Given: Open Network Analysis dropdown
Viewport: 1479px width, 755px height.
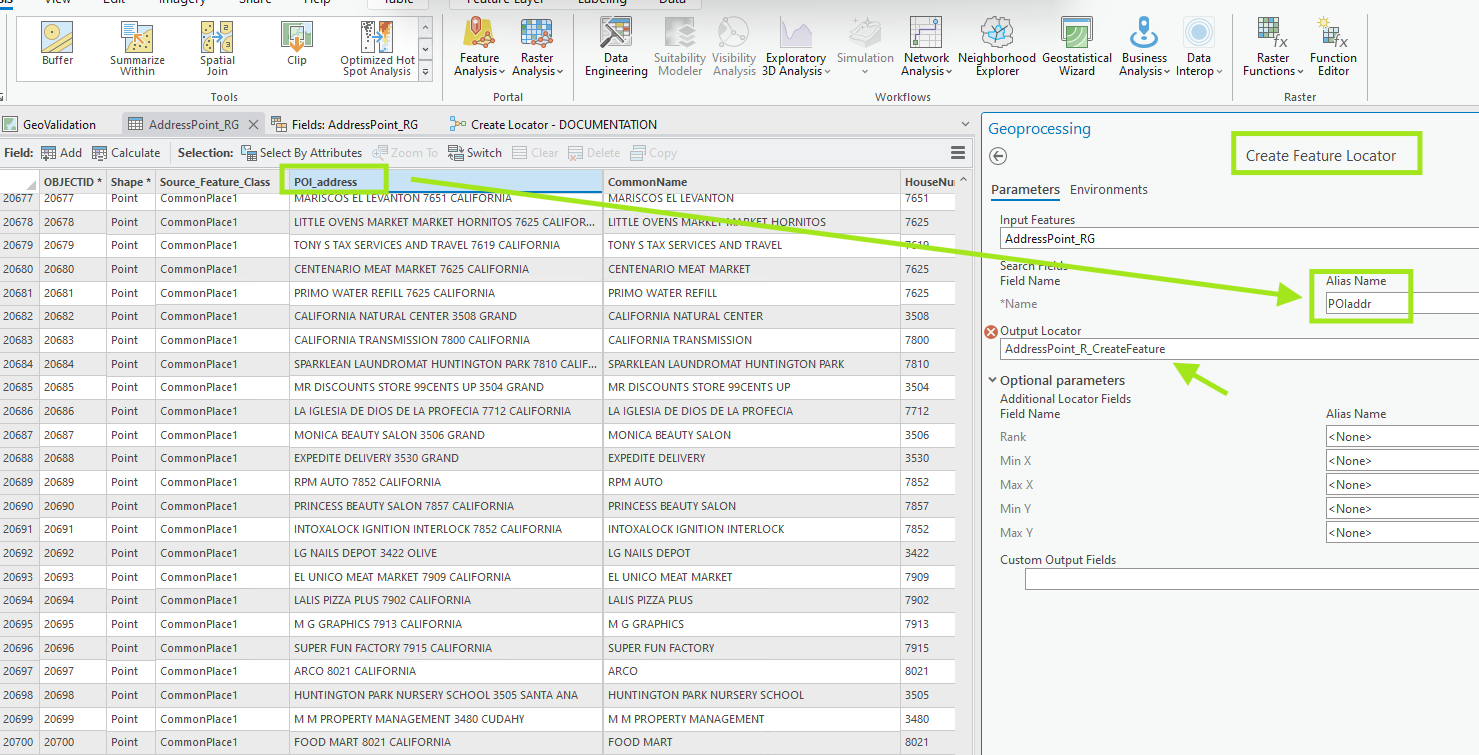Looking at the screenshot, I should click(926, 47).
